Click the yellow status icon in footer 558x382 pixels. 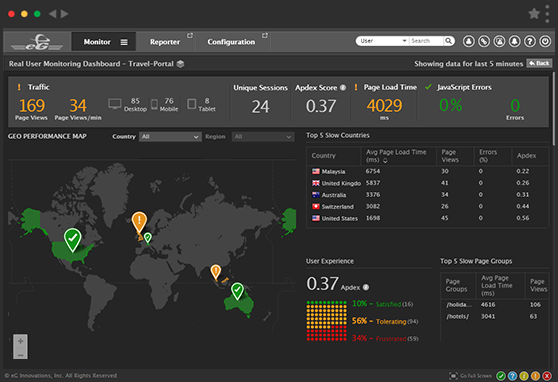coord(524,376)
